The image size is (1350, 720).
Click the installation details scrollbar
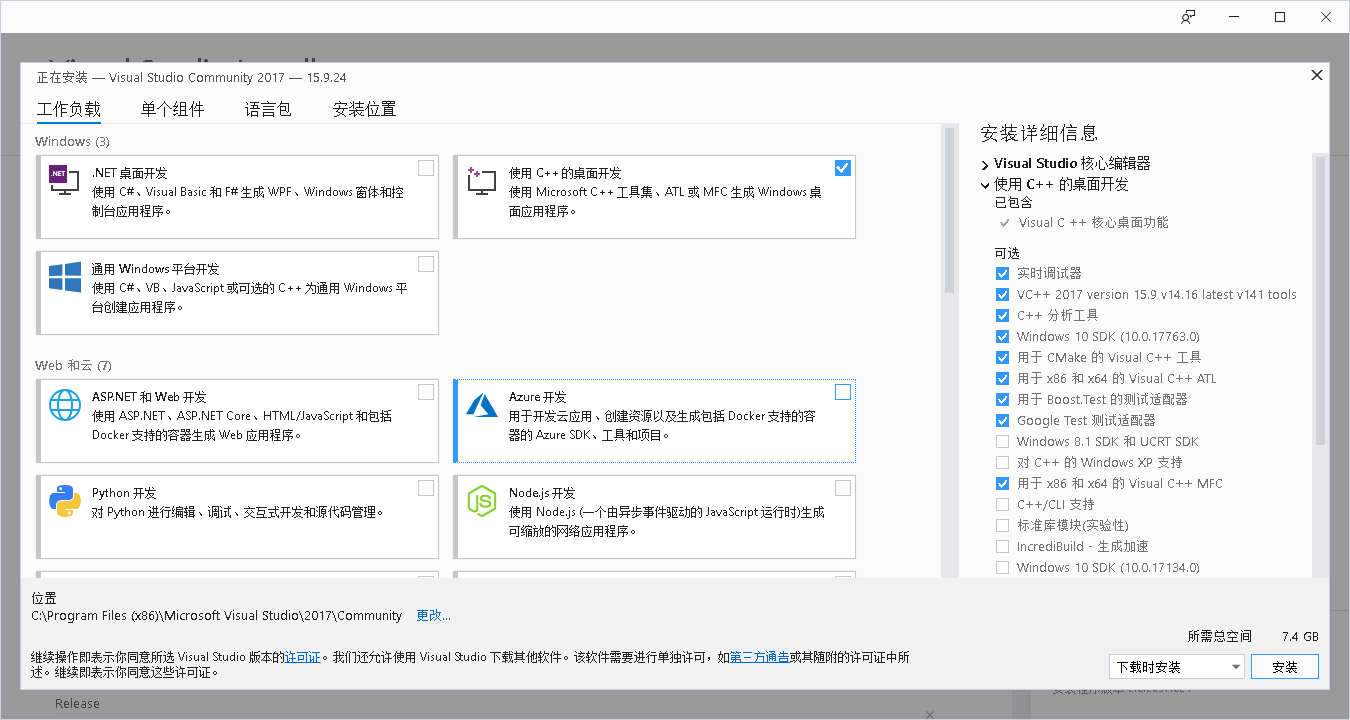coord(1320,300)
